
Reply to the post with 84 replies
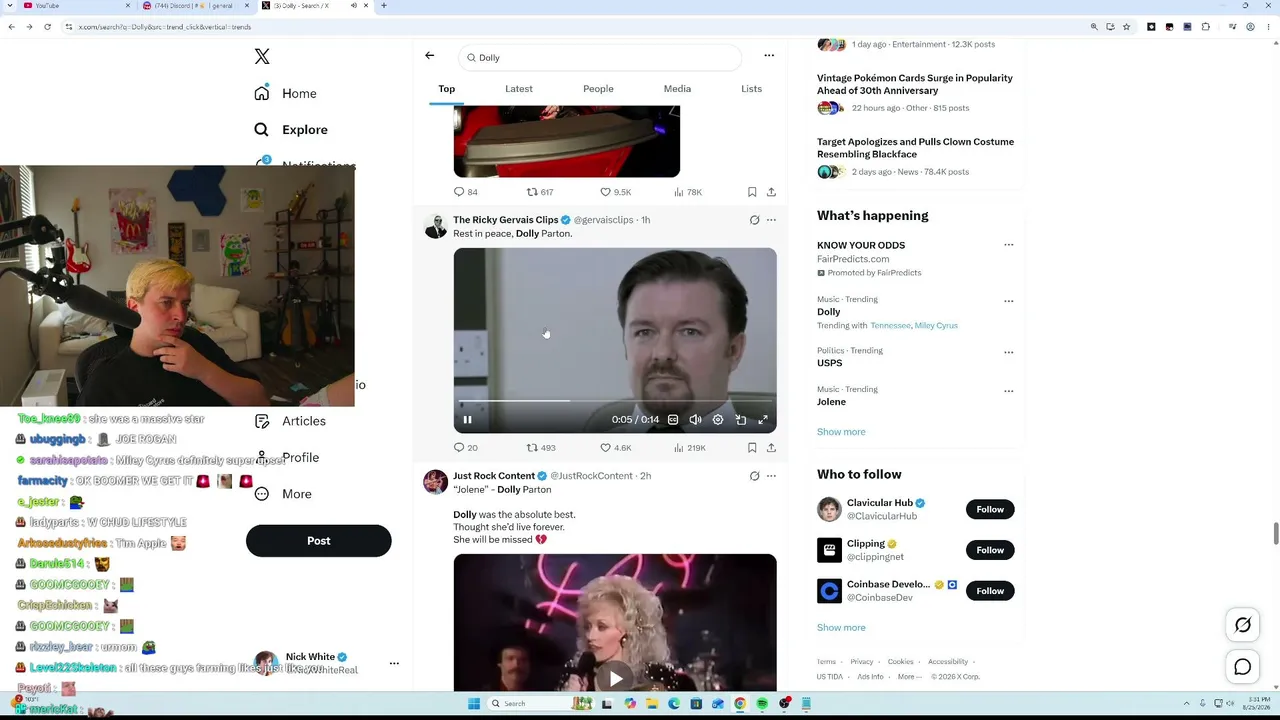[x=459, y=192]
